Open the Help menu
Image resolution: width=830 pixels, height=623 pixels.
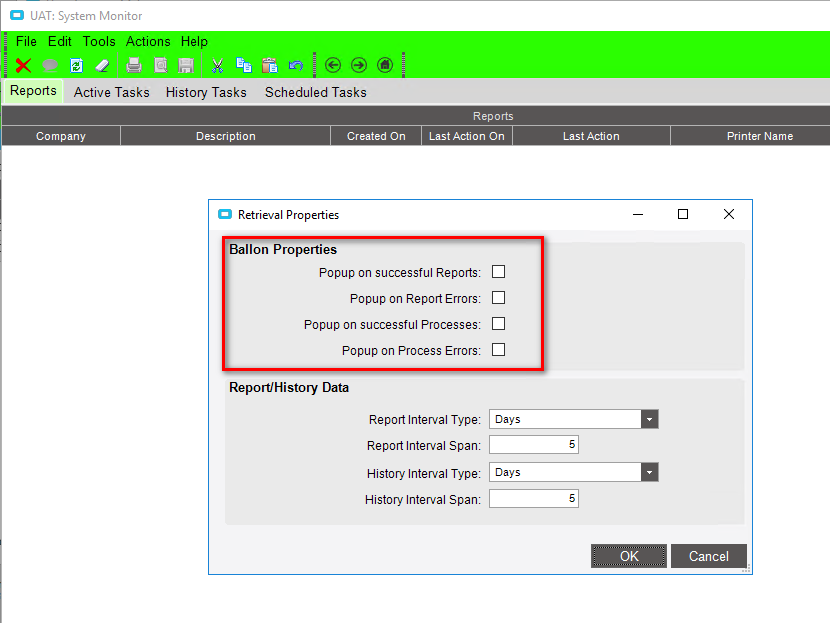(x=194, y=41)
